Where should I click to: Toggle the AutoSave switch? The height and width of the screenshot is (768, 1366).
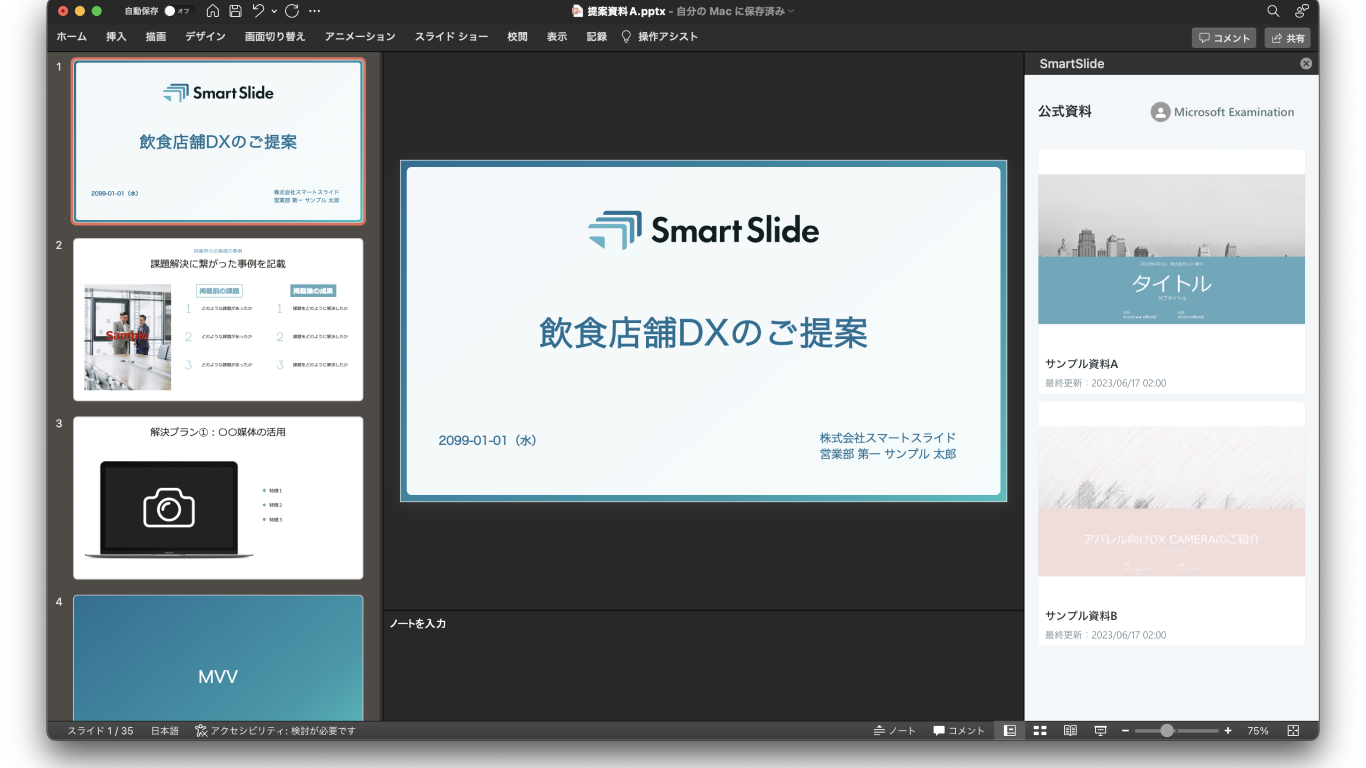[176, 11]
